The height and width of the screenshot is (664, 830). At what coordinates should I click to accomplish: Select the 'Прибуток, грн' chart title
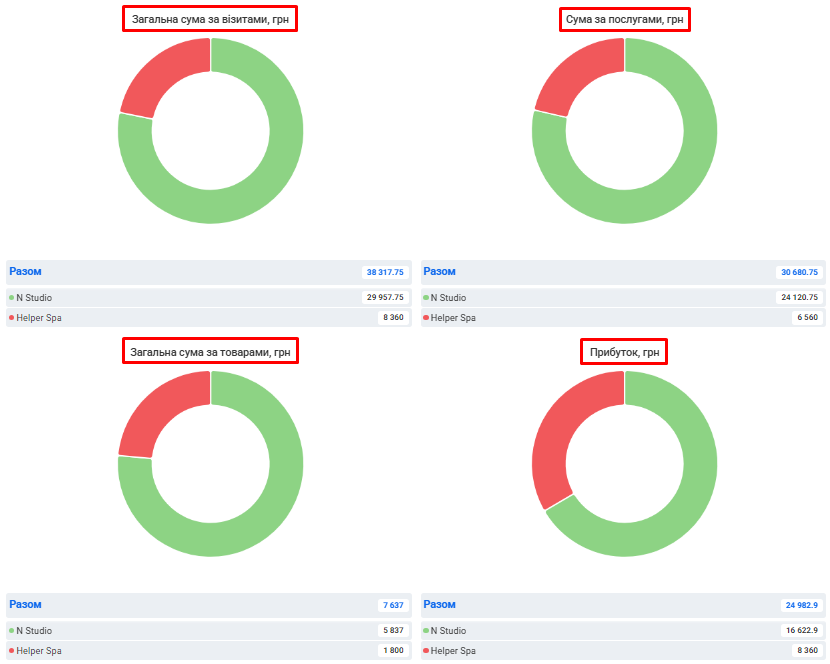(x=625, y=352)
